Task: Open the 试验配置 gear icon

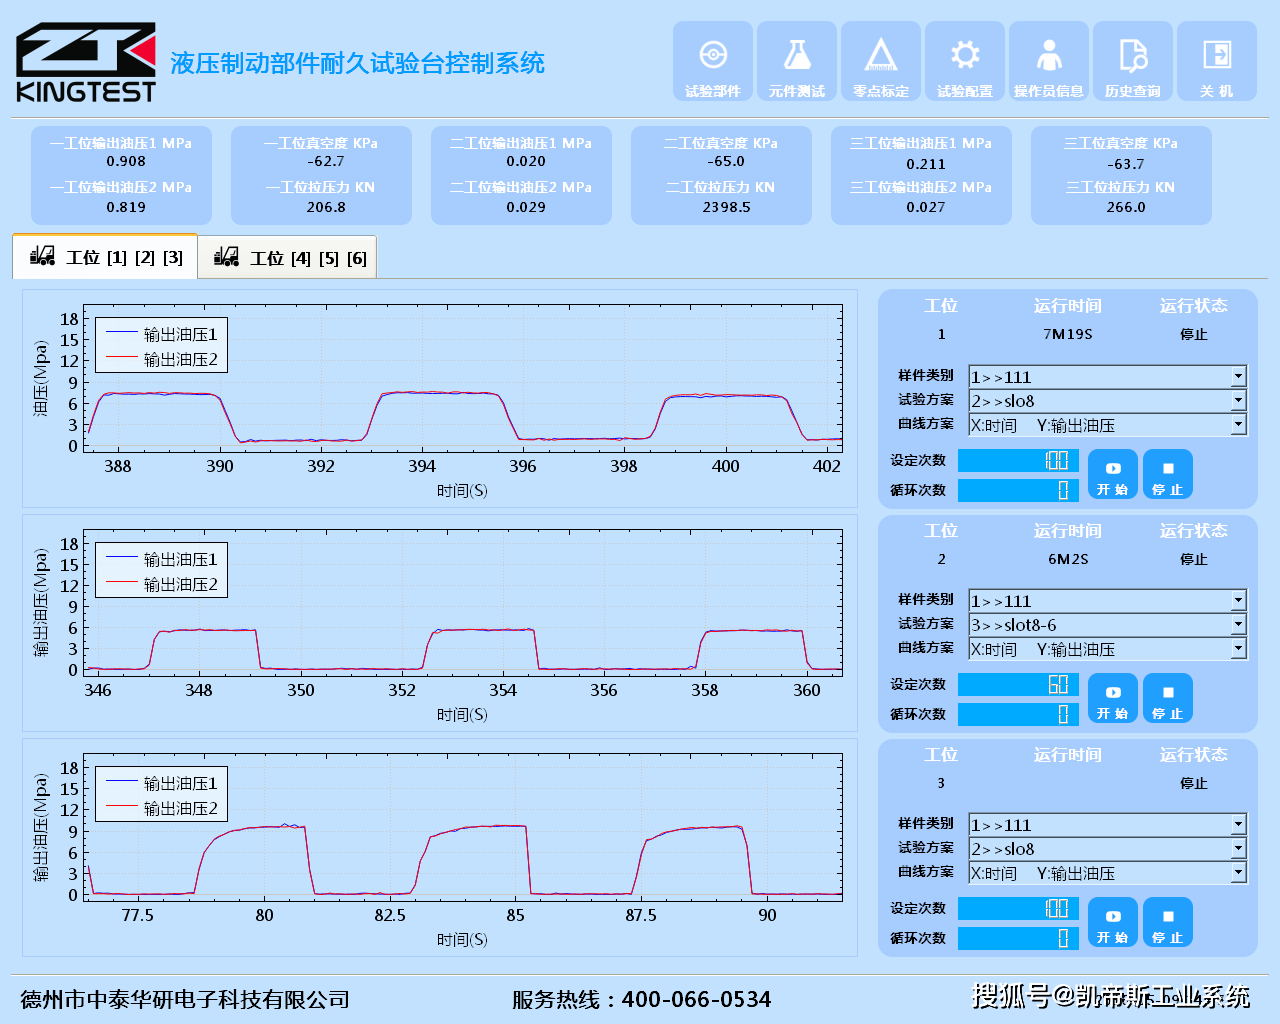Action: 965,62
